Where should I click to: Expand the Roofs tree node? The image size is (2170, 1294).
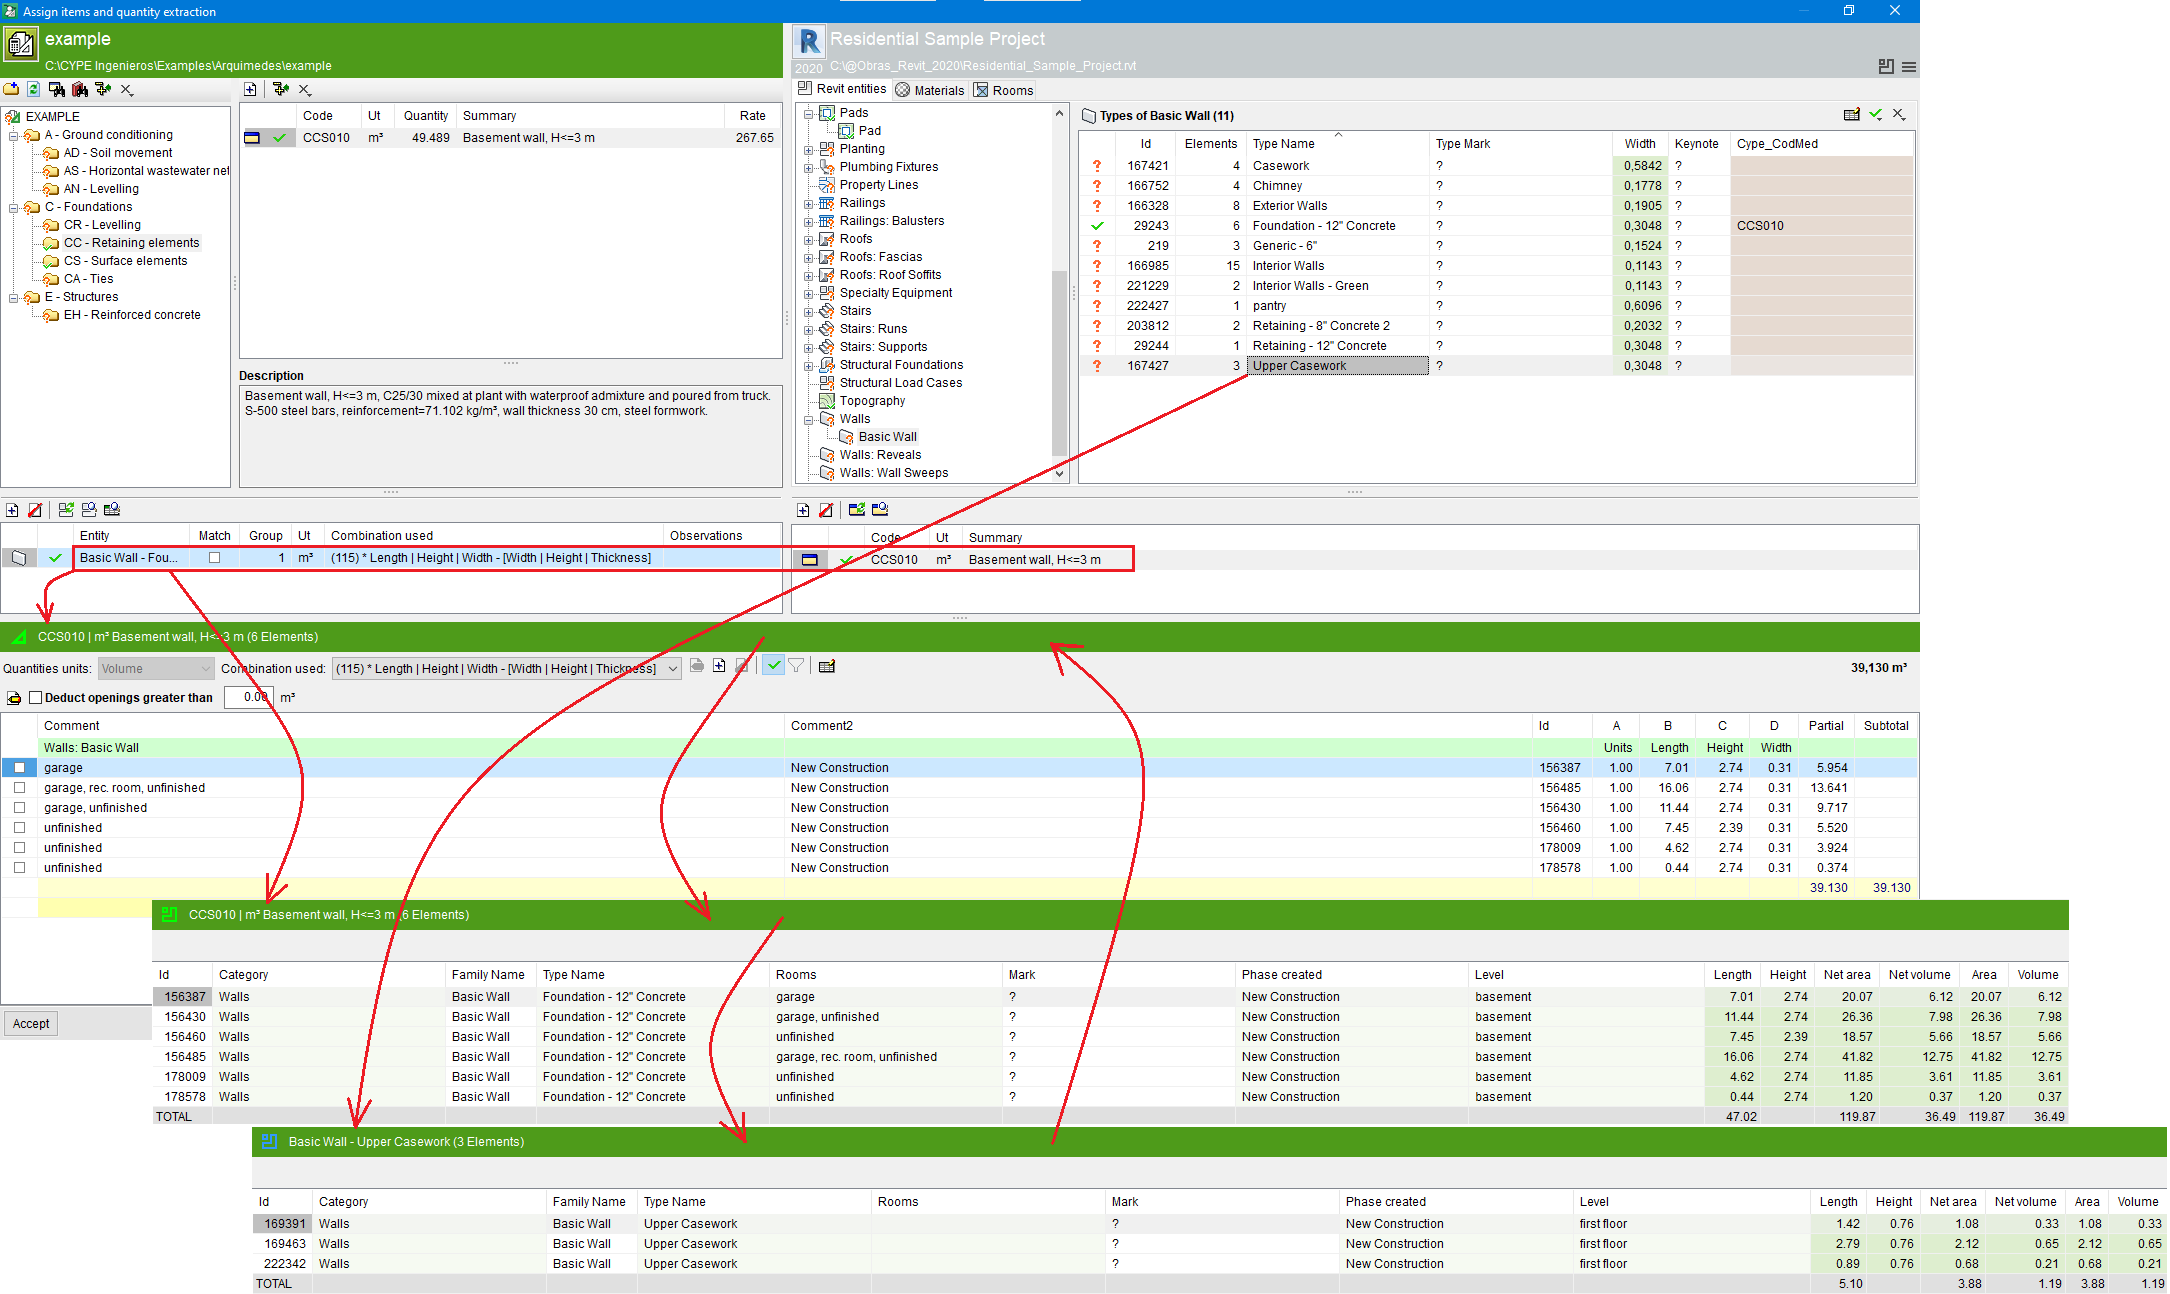[x=808, y=240]
